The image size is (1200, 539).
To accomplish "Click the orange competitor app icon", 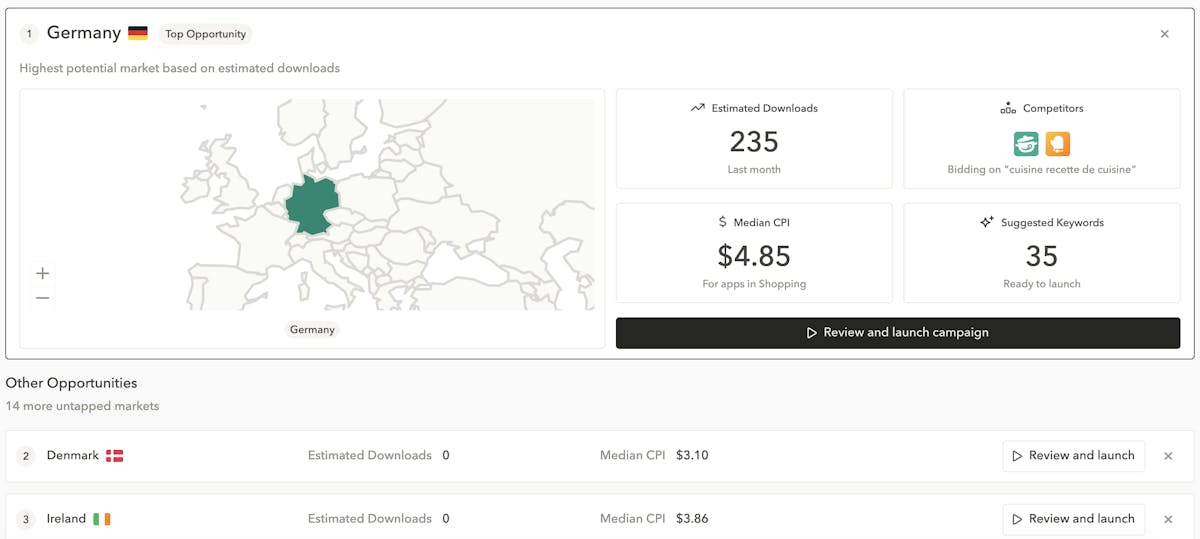I will coord(1057,144).
